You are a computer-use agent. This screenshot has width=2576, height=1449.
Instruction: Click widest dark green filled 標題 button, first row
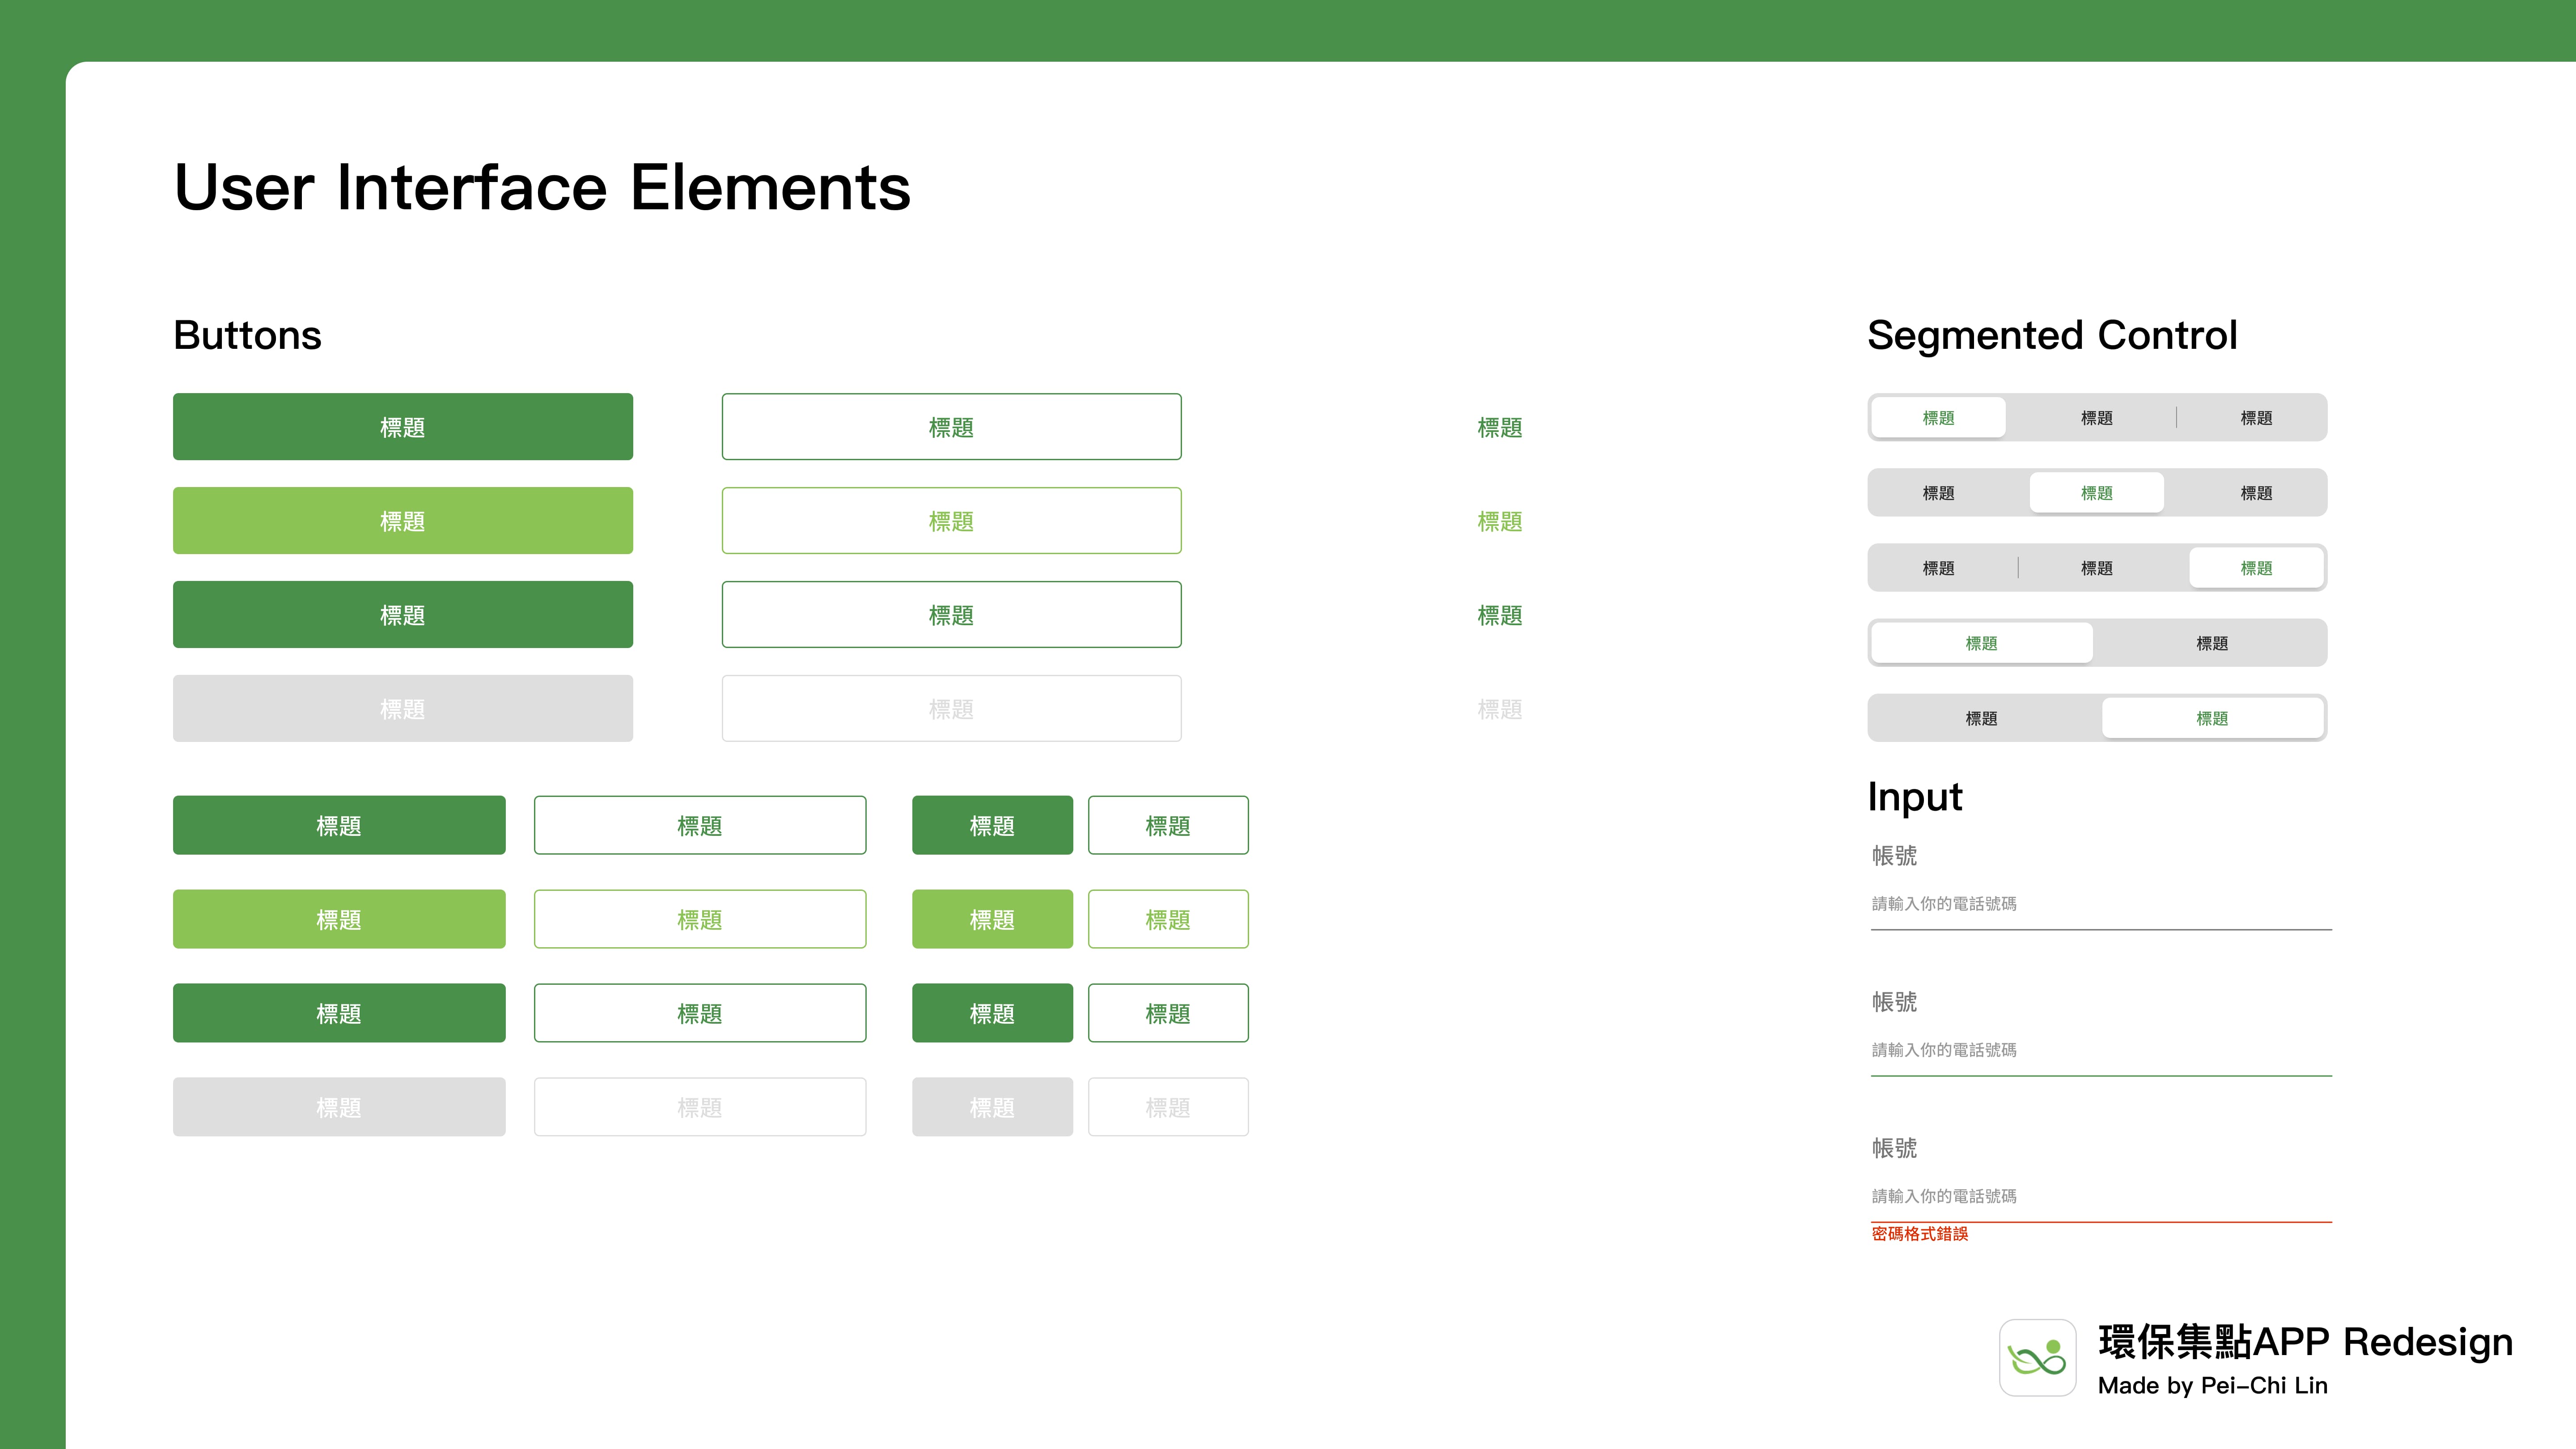(403, 427)
